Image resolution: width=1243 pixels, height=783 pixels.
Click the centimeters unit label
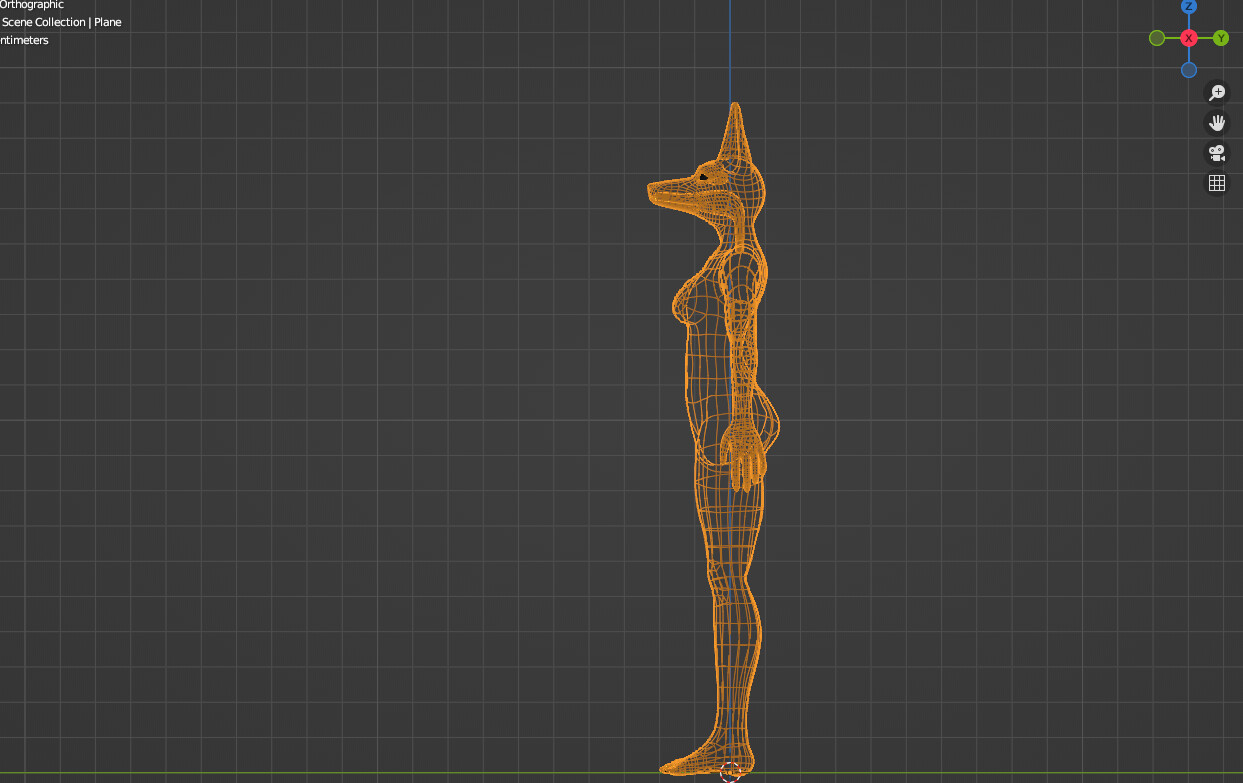tap(24, 39)
